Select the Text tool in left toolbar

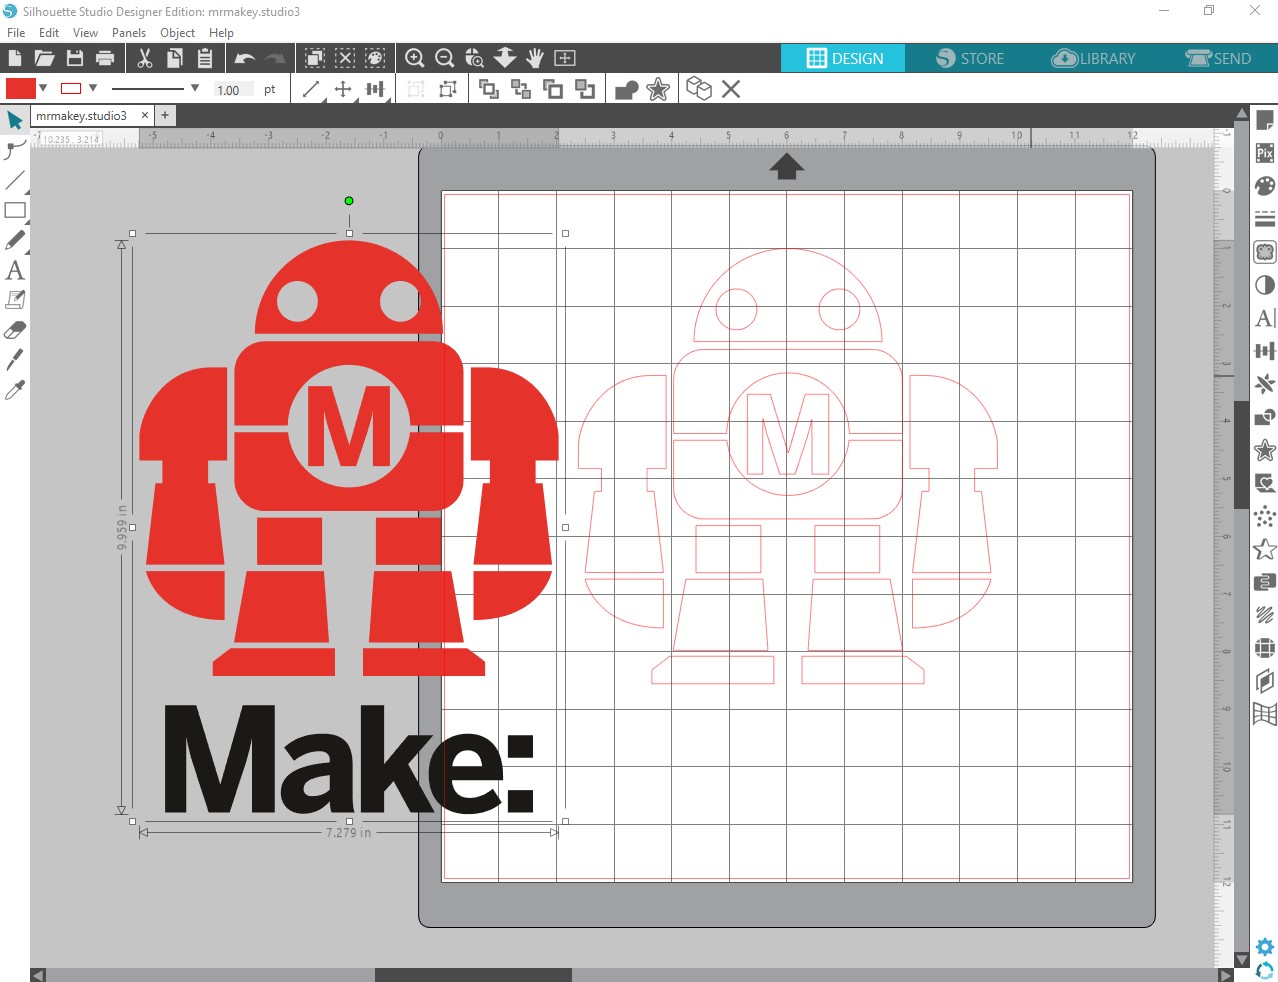point(15,270)
